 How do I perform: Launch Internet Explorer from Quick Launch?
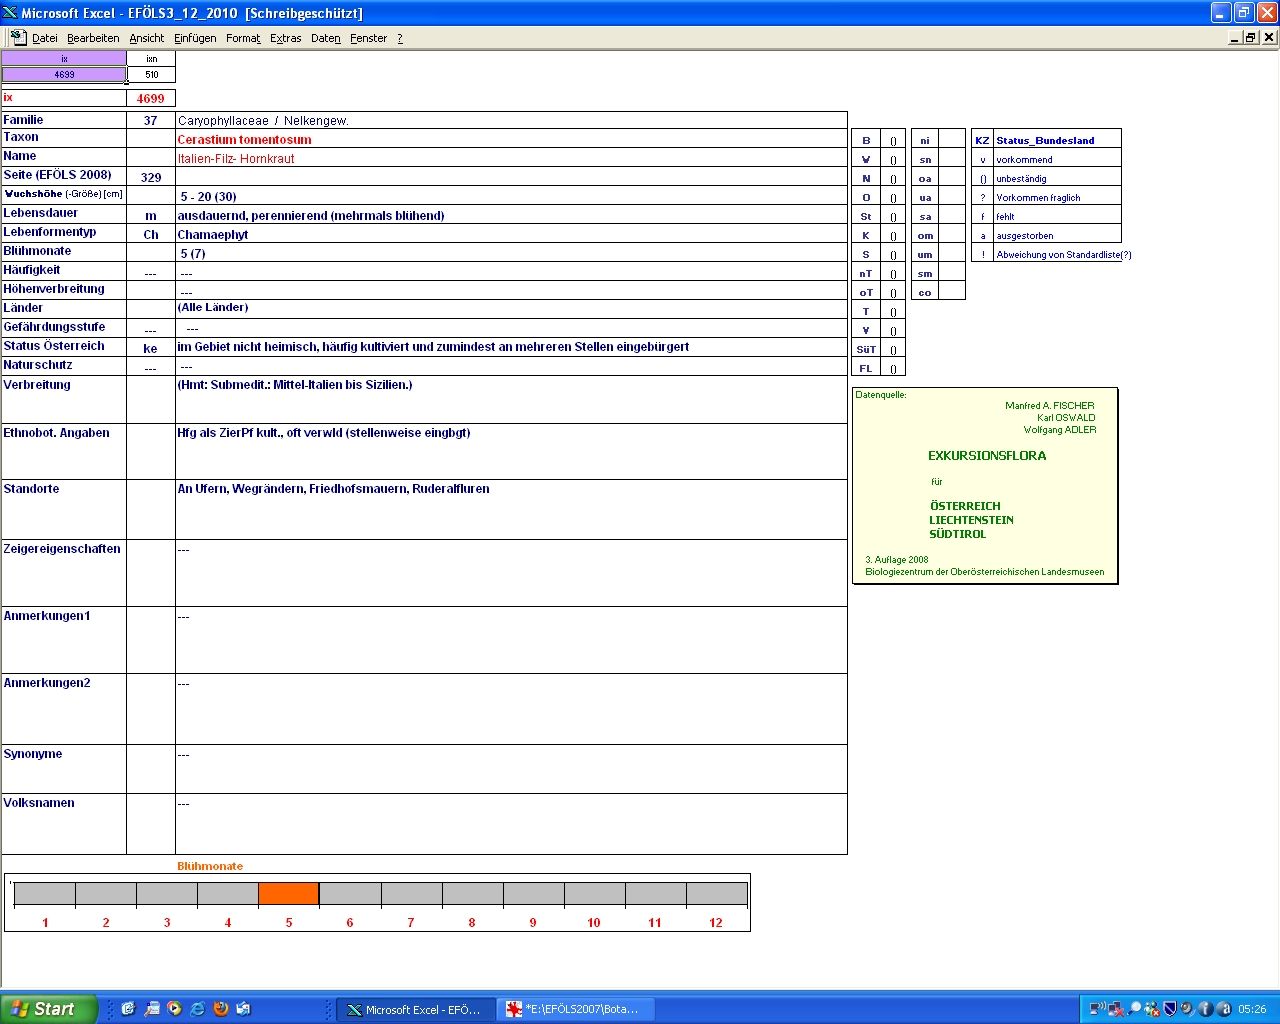[197, 1009]
